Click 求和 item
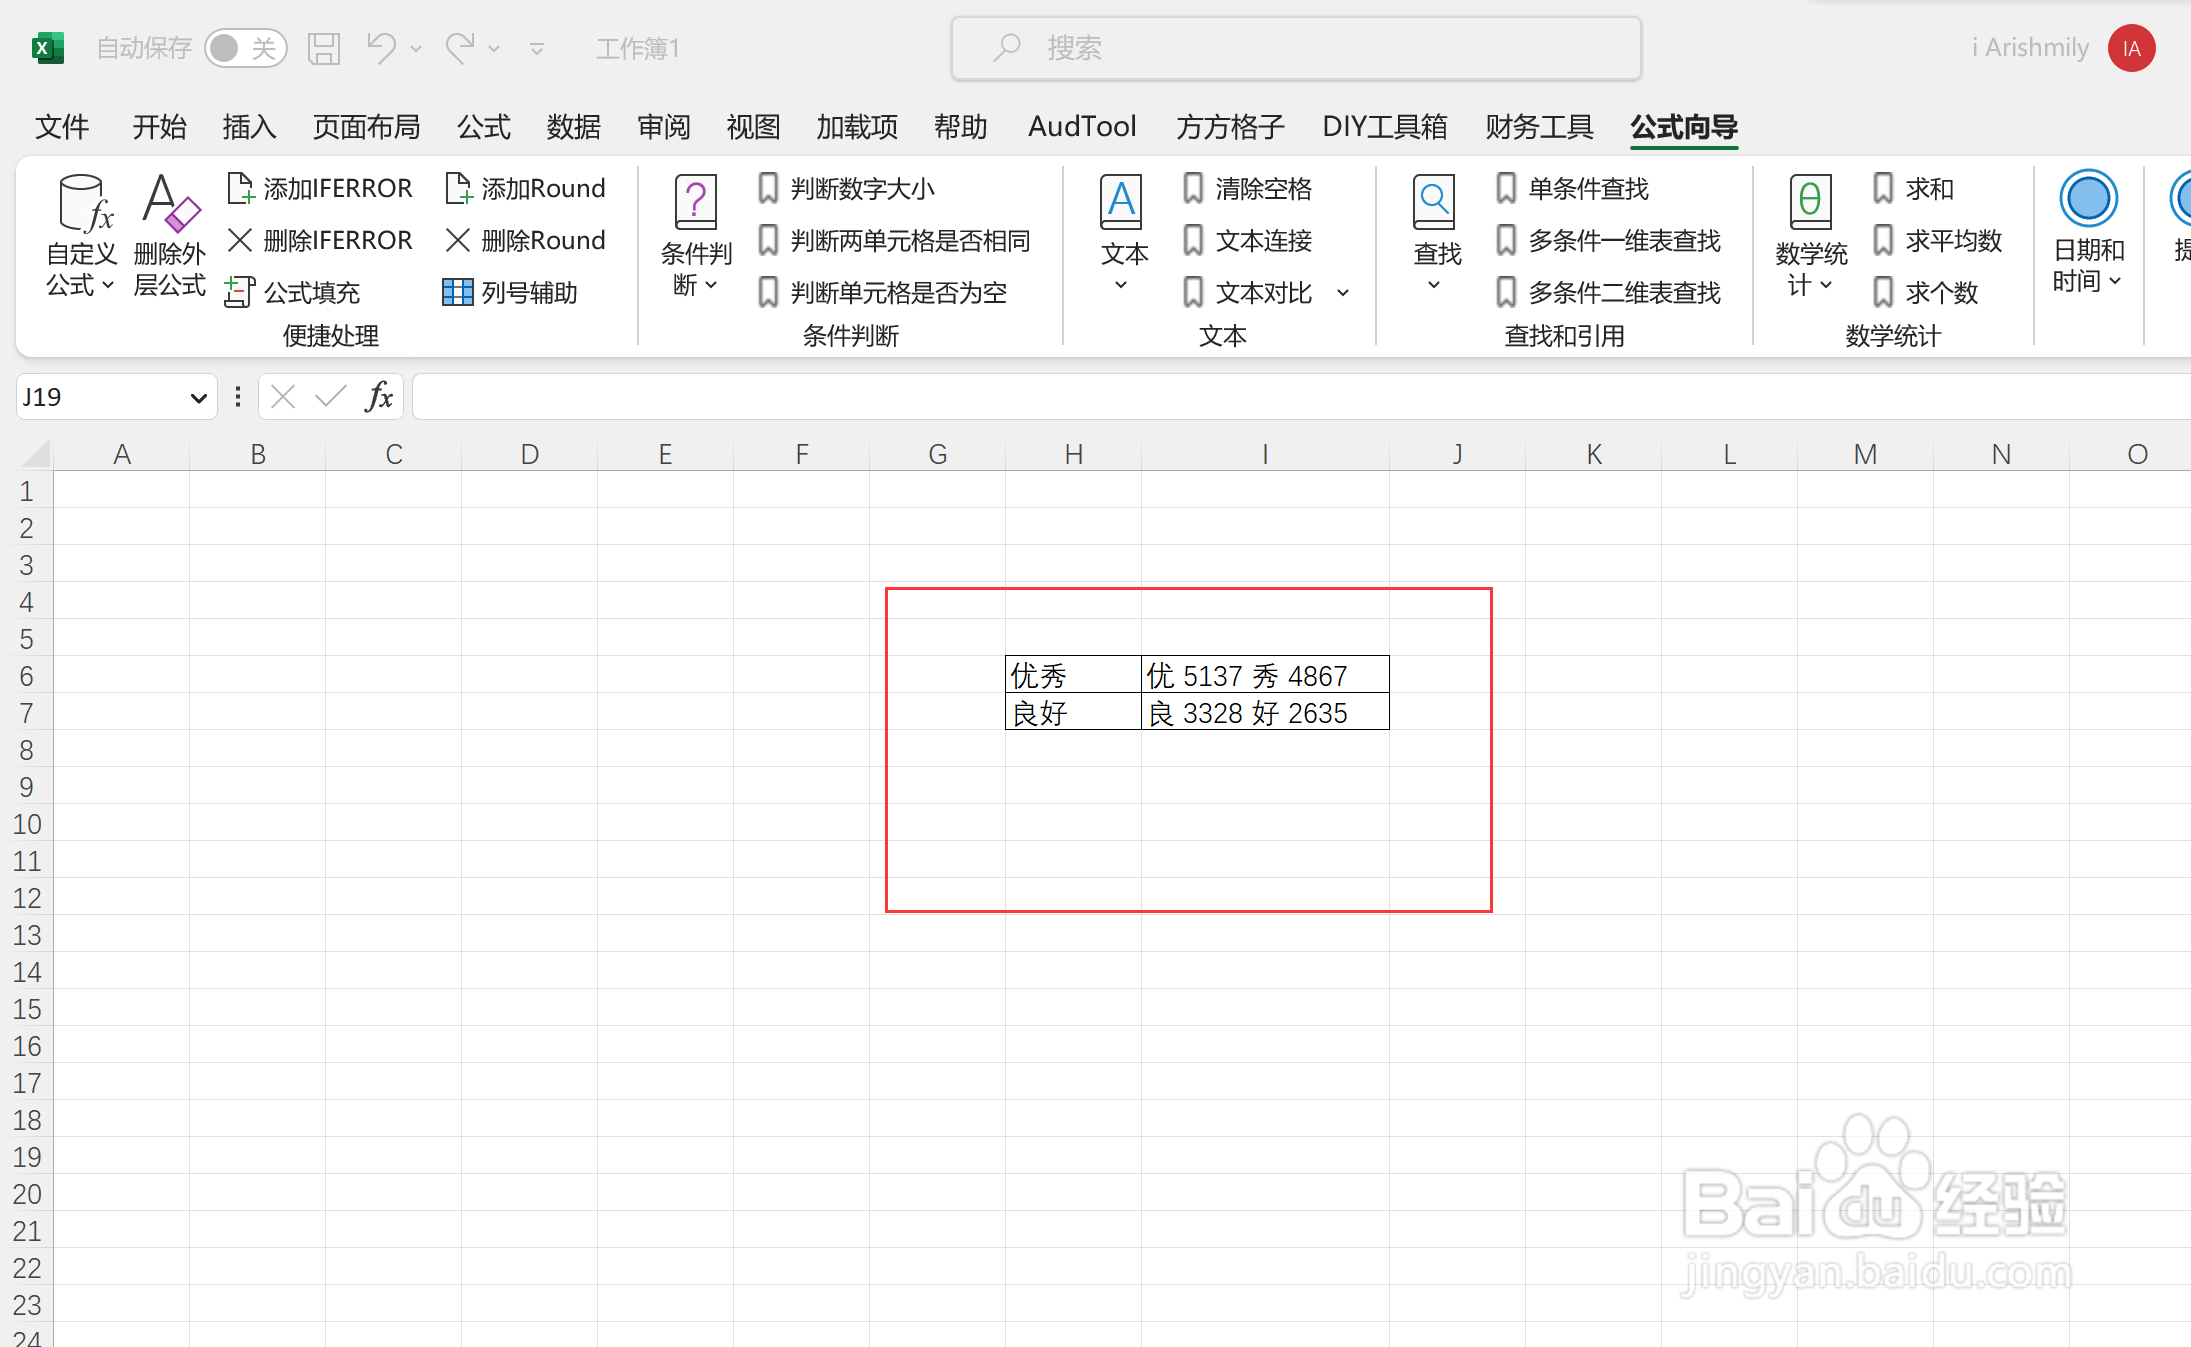The width and height of the screenshot is (2191, 1347). tap(1913, 188)
